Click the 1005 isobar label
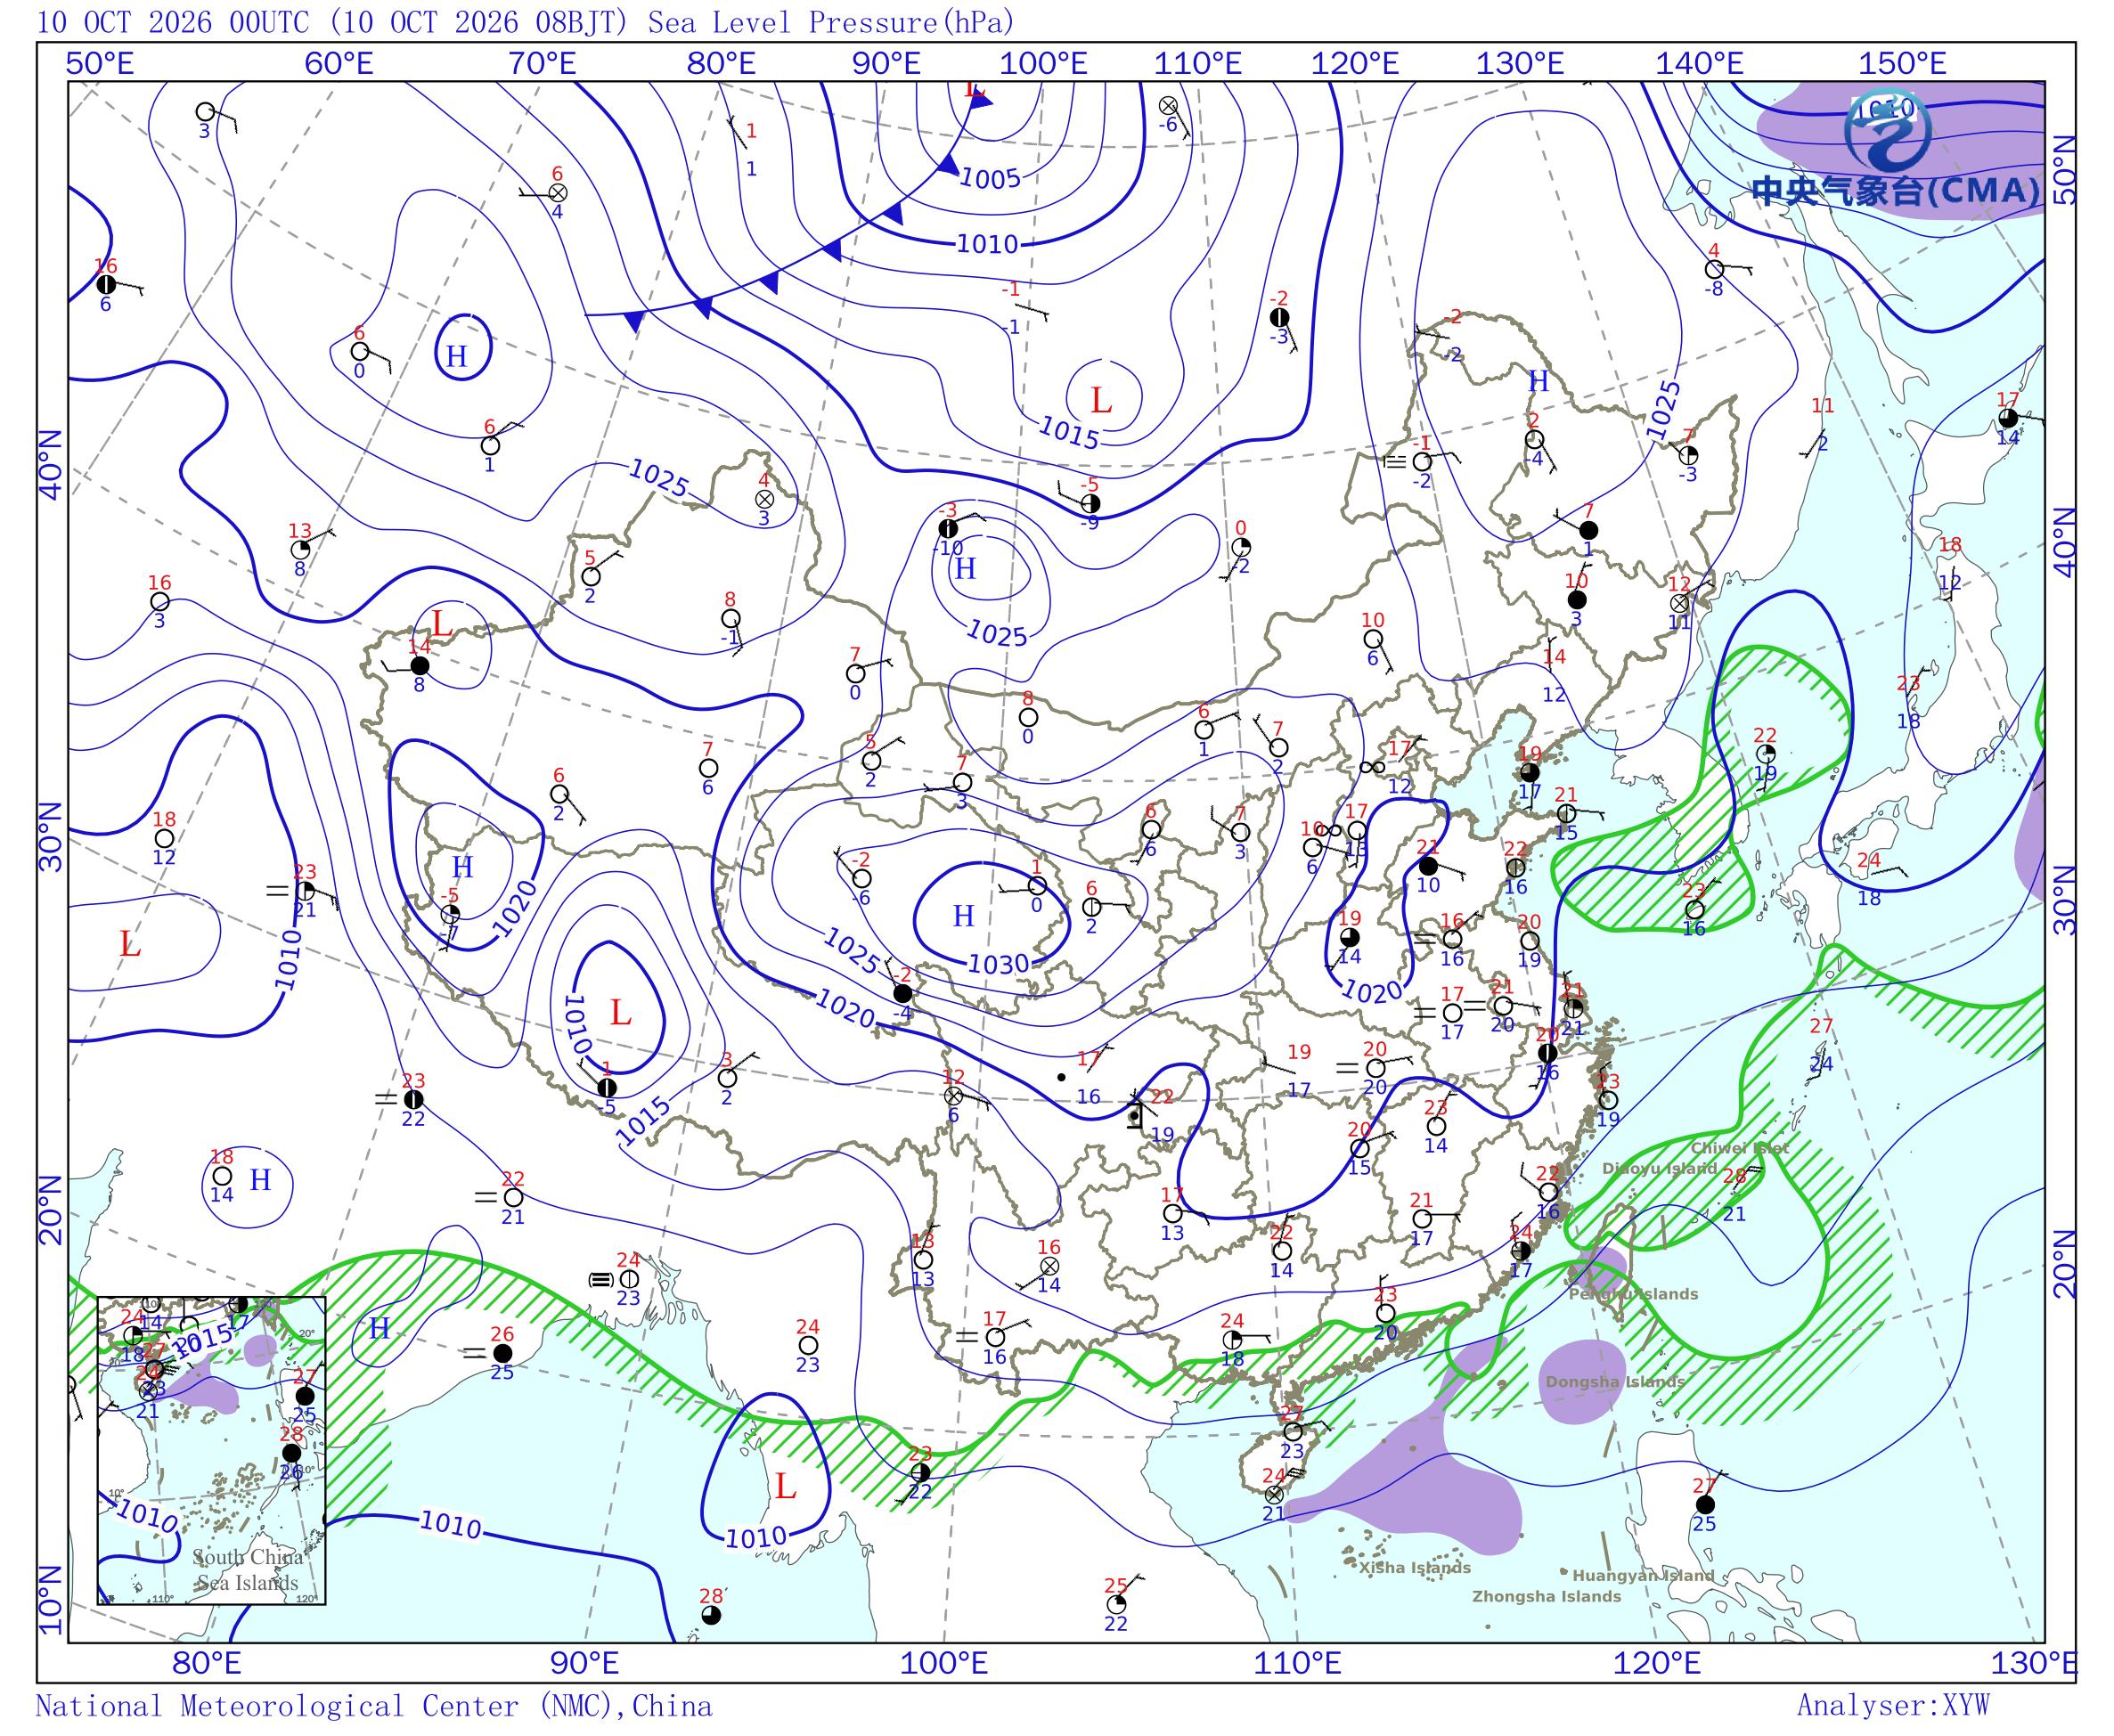This screenshot has height=1736, width=2114. click(x=990, y=179)
